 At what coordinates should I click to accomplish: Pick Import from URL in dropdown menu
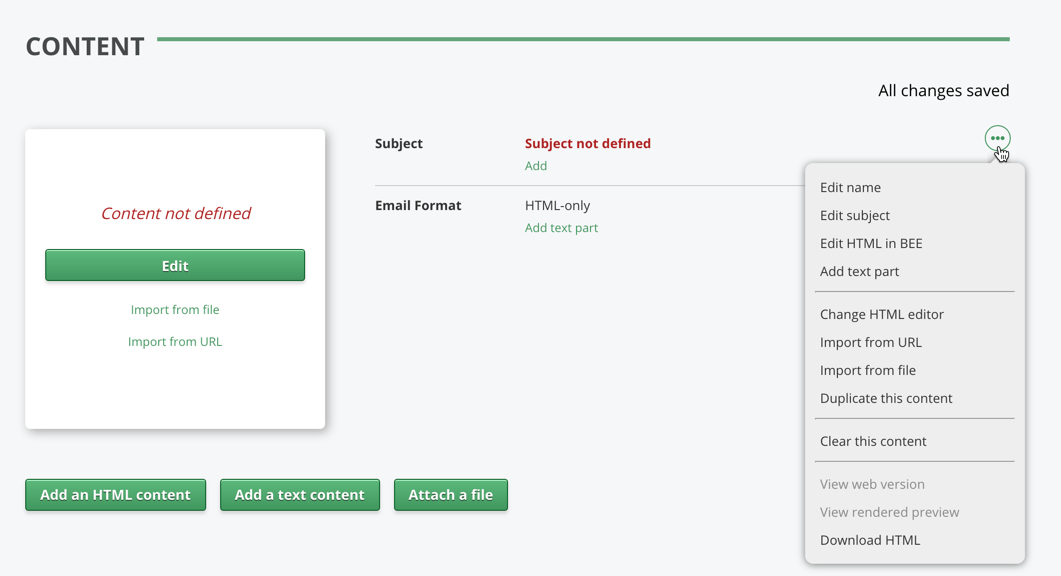(870, 342)
